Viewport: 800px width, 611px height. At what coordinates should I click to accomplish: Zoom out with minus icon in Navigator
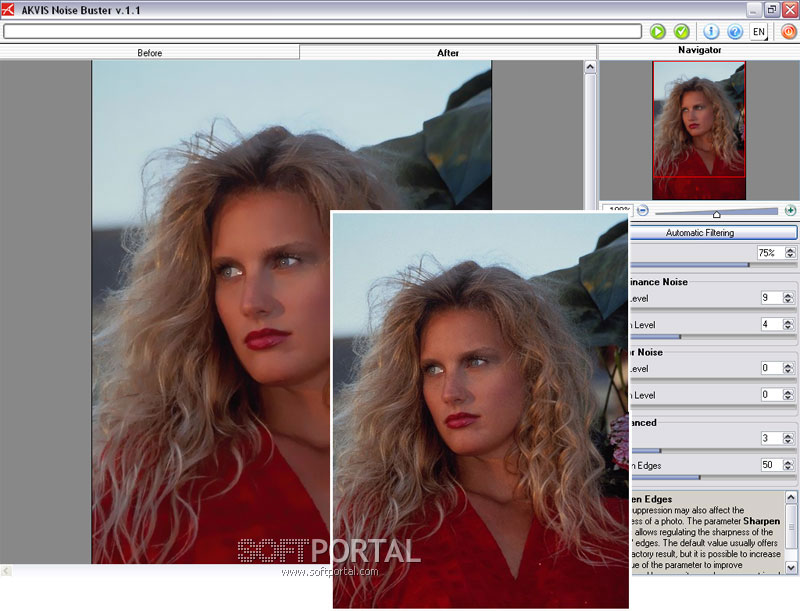click(x=643, y=210)
